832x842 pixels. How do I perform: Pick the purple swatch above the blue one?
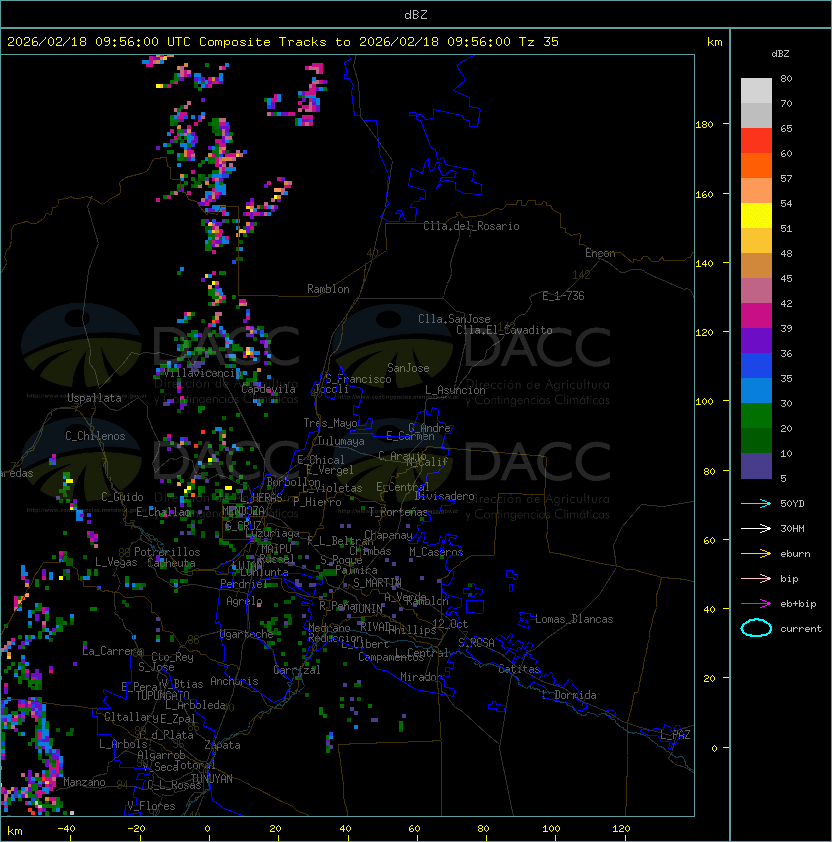756,340
